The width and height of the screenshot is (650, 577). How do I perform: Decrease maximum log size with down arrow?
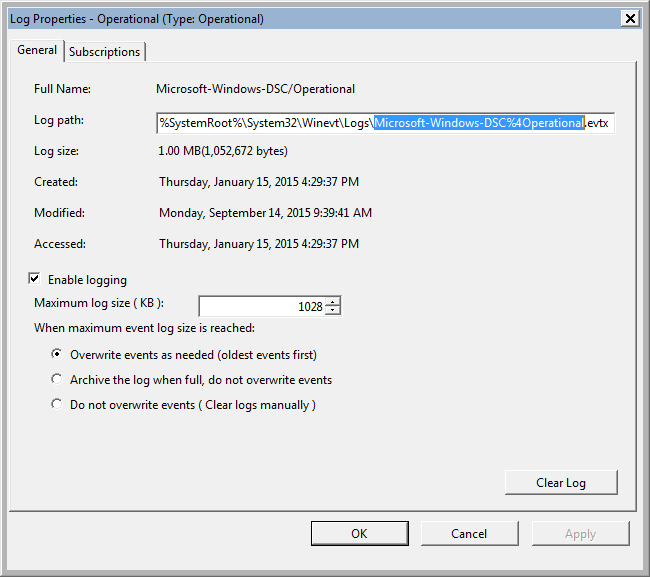tap(333, 311)
